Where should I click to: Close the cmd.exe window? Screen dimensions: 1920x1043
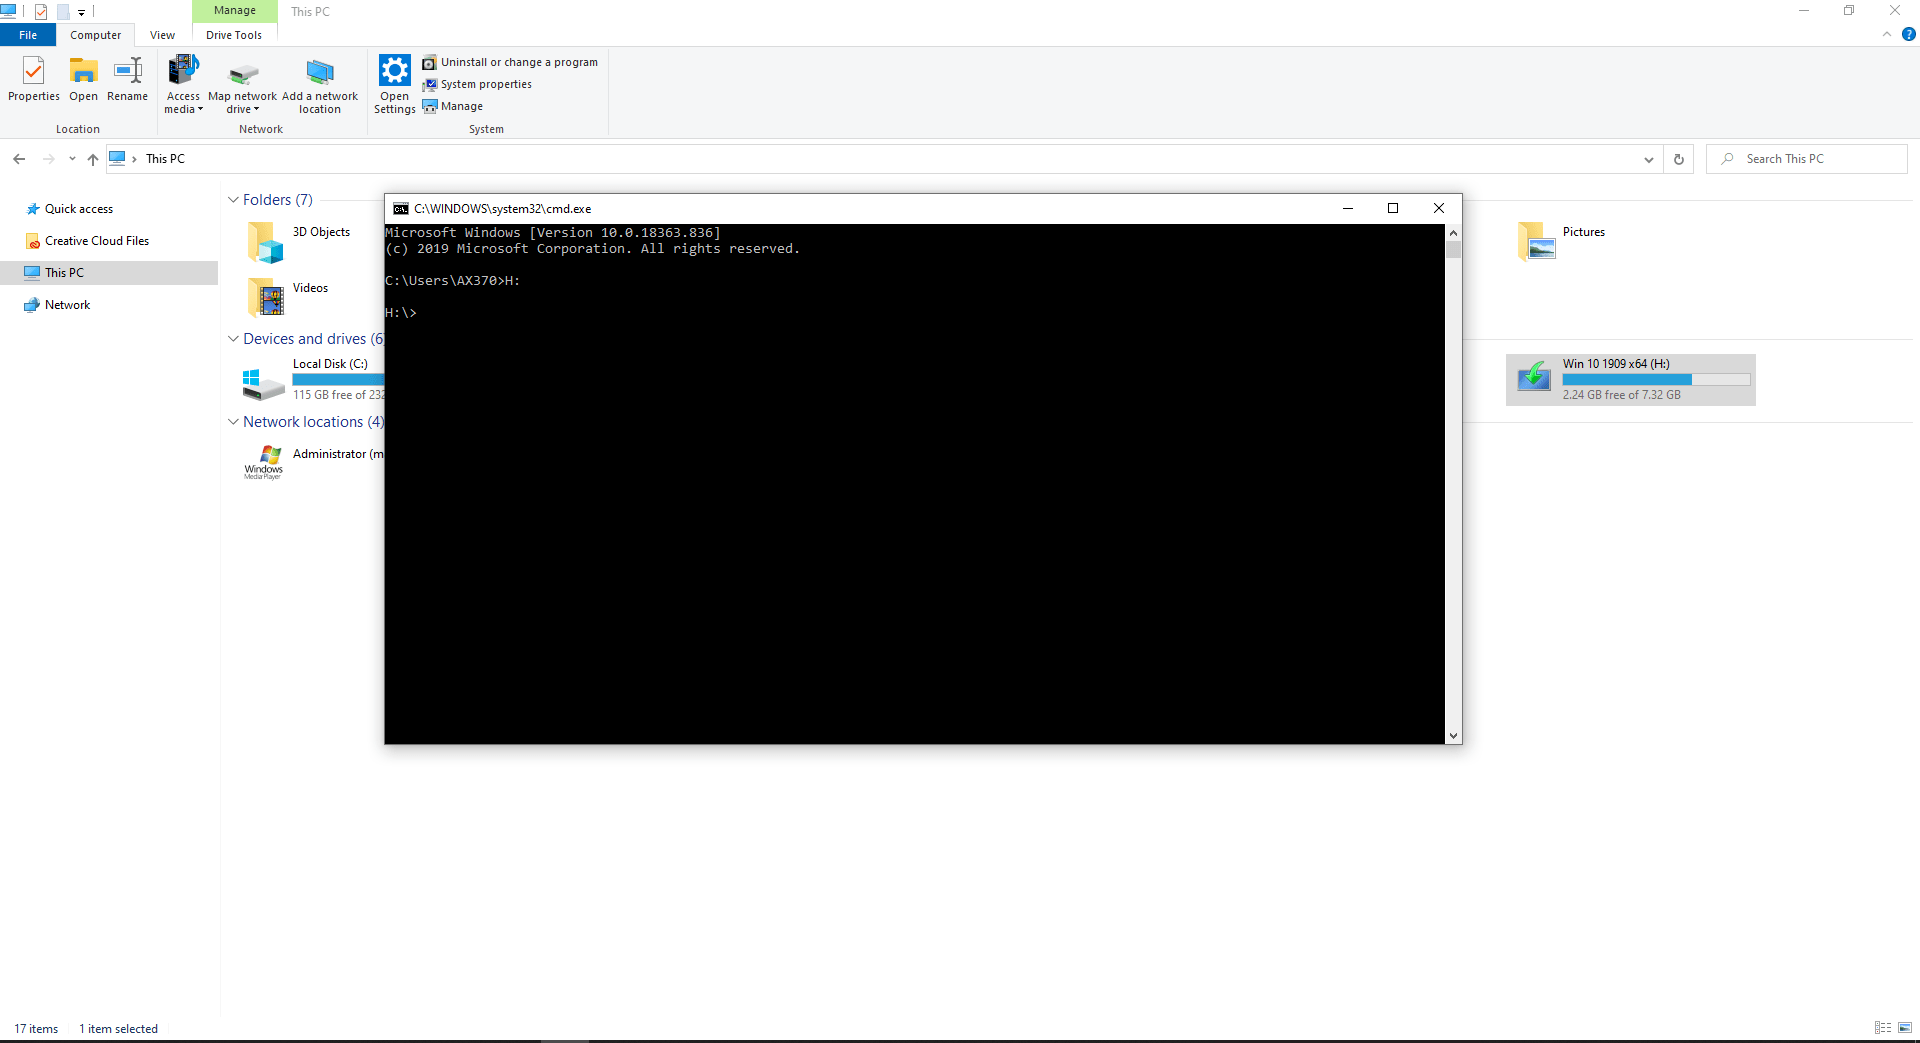(x=1439, y=209)
